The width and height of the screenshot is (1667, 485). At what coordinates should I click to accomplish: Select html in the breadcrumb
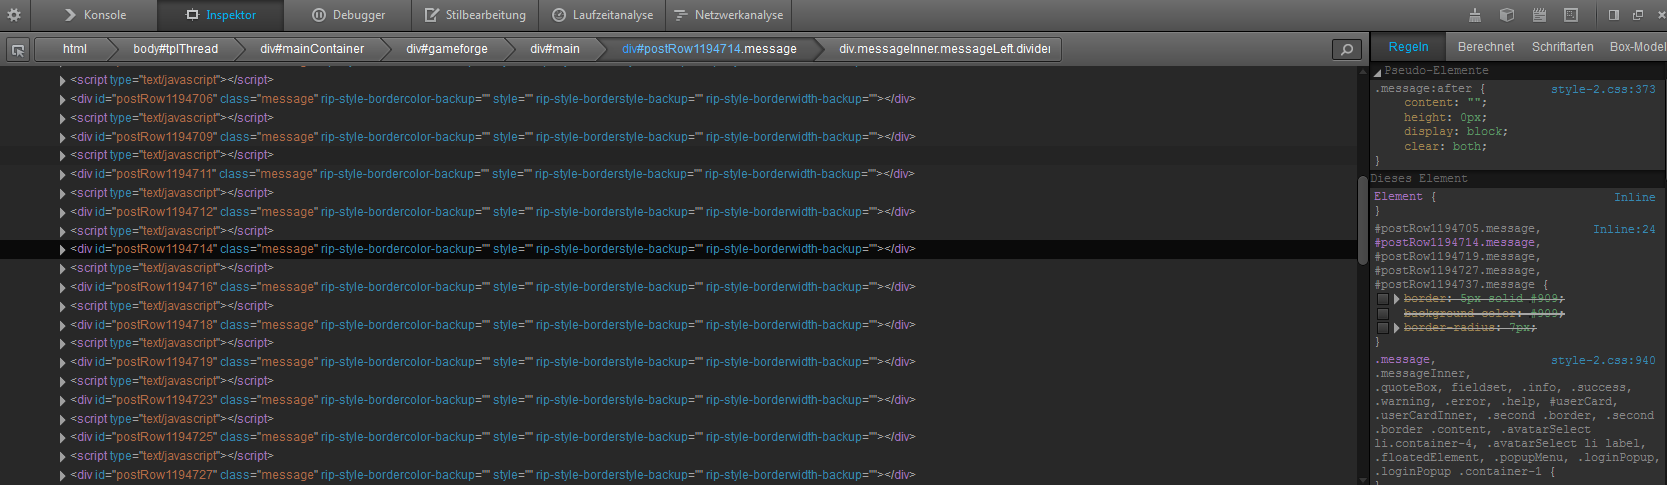point(75,49)
